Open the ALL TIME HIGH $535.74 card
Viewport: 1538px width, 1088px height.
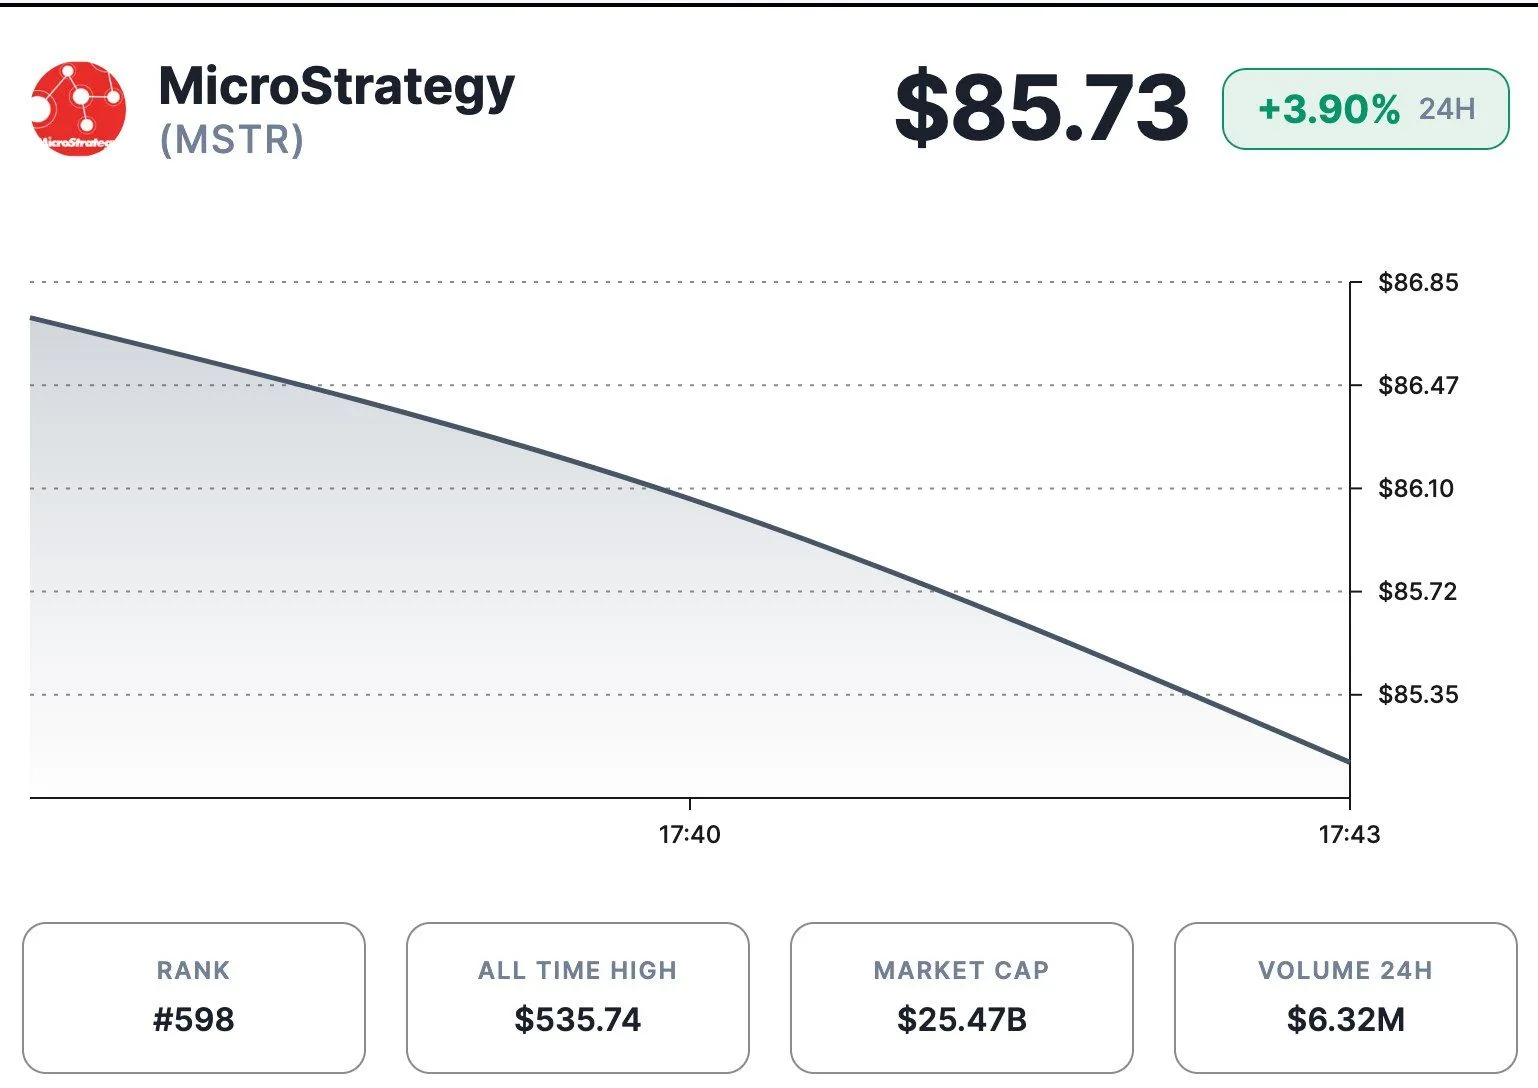[578, 997]
